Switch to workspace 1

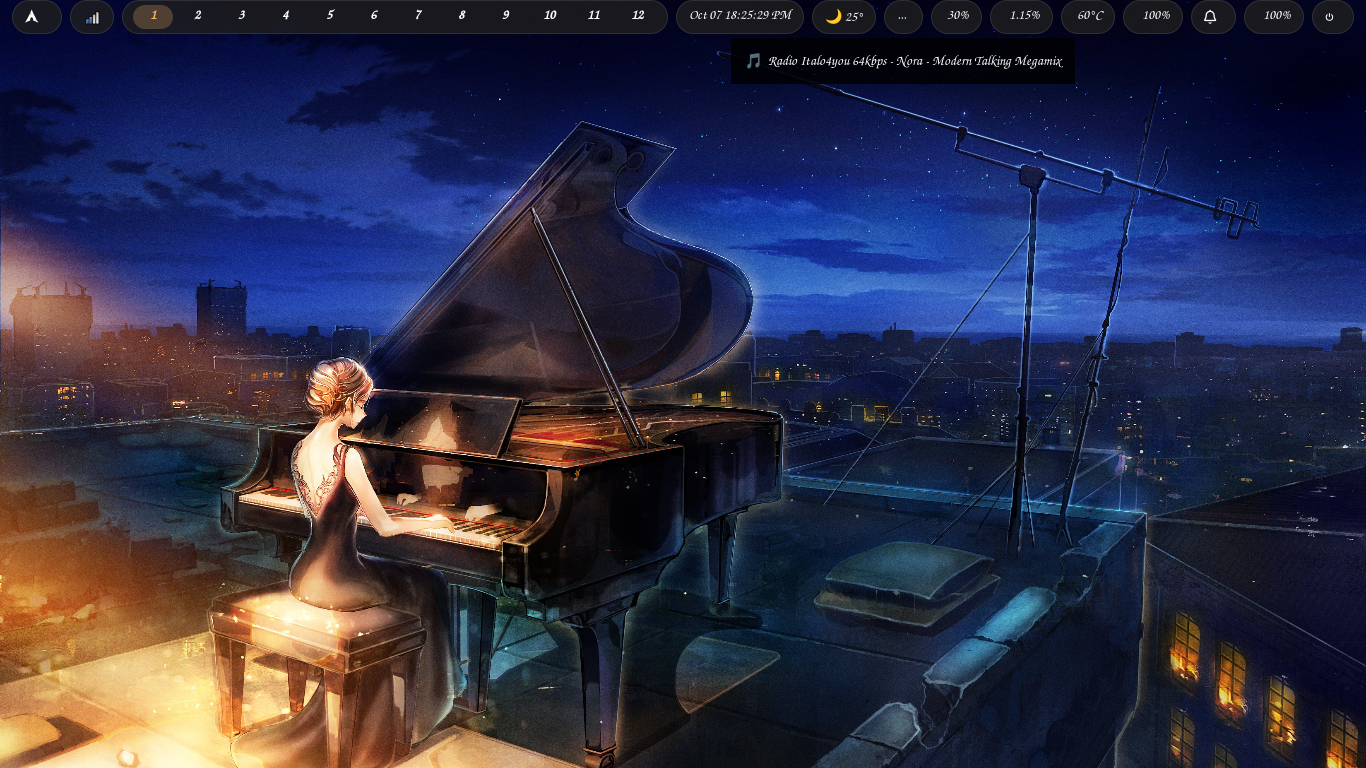[153, 16]
